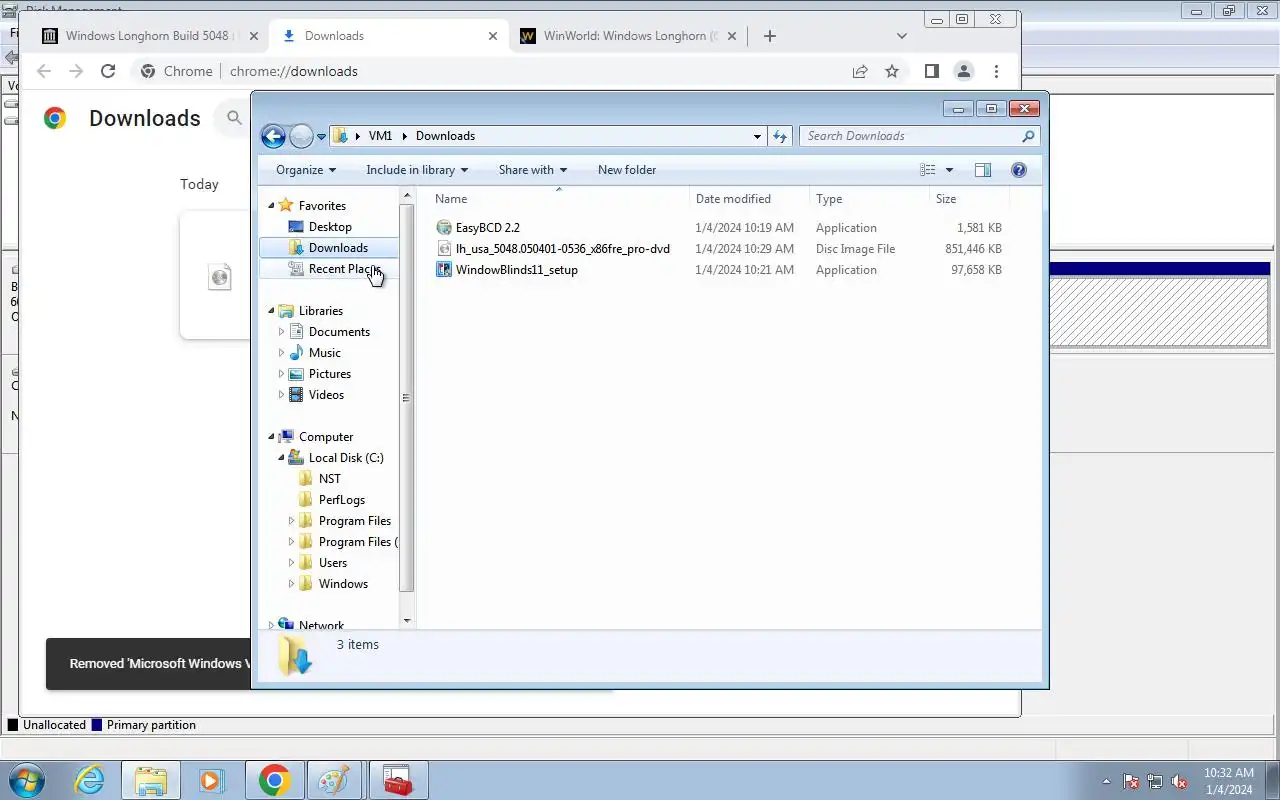Select the WindowBlinds11_setup file
Screen dimensions: 1280x800
[x=517, y=270]
